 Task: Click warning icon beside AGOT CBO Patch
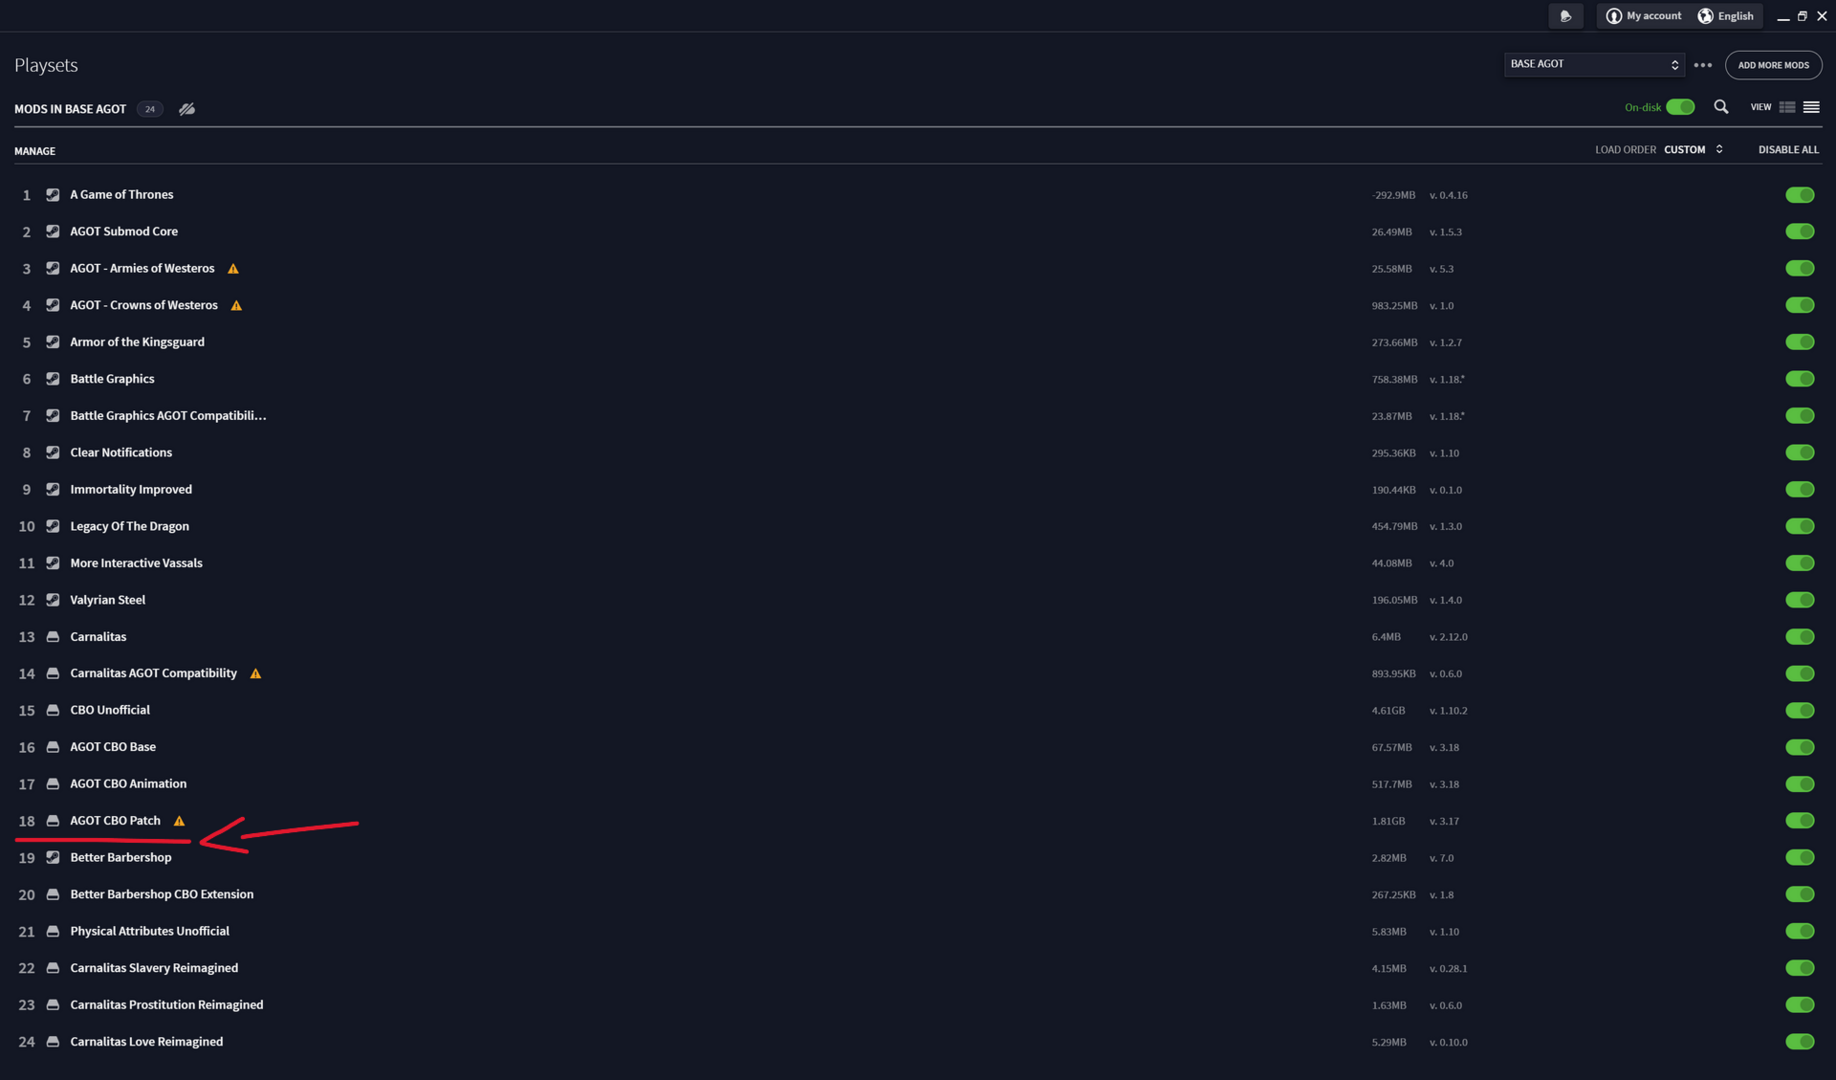click(x=180, y=821)
